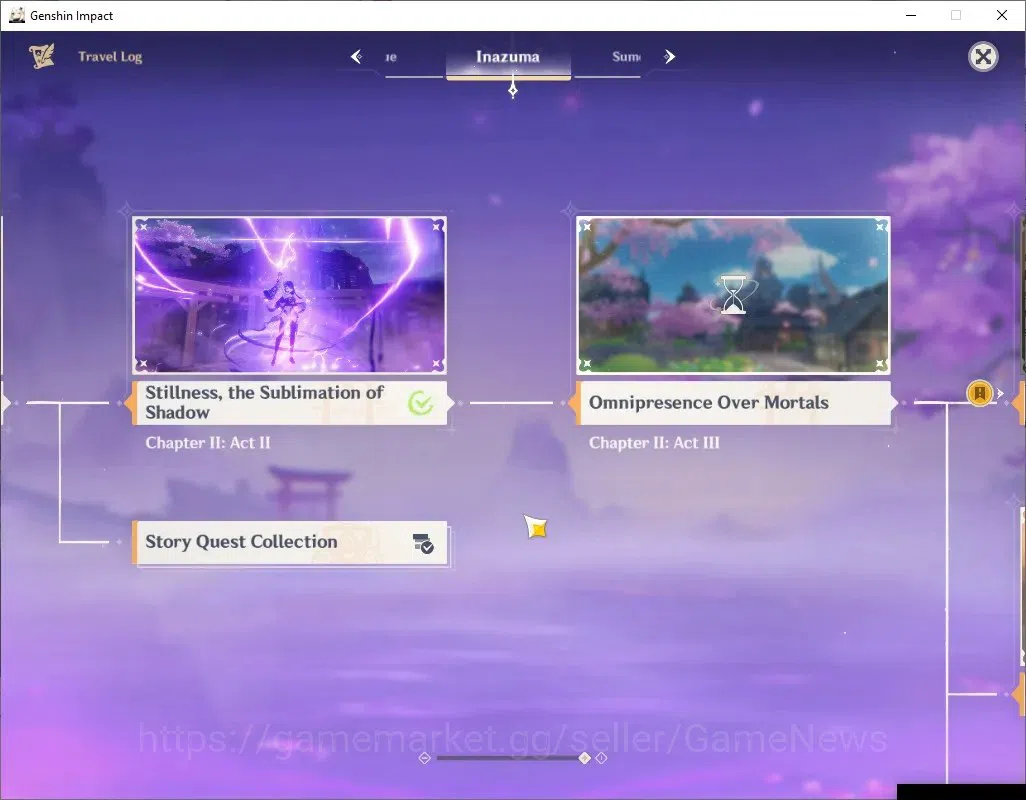The height and width of the screenshot is (800, 1026).
Task: Click the hourglass icon on the quest image
Action: pyautogui.click(x=734, y=295)
